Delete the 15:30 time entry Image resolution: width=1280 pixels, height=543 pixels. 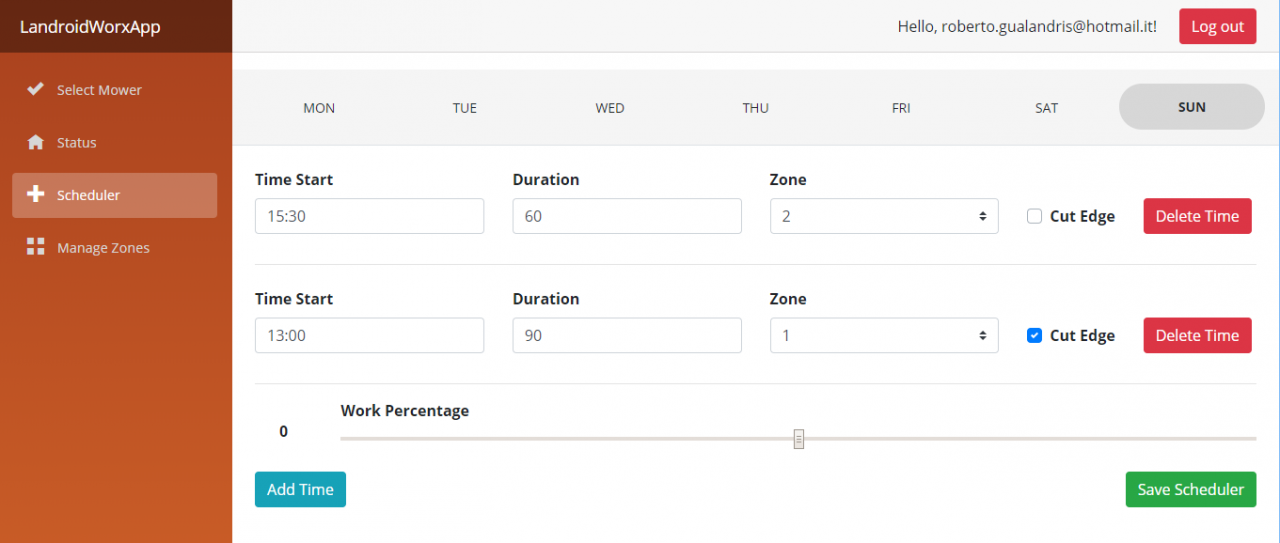(1197, 216)
